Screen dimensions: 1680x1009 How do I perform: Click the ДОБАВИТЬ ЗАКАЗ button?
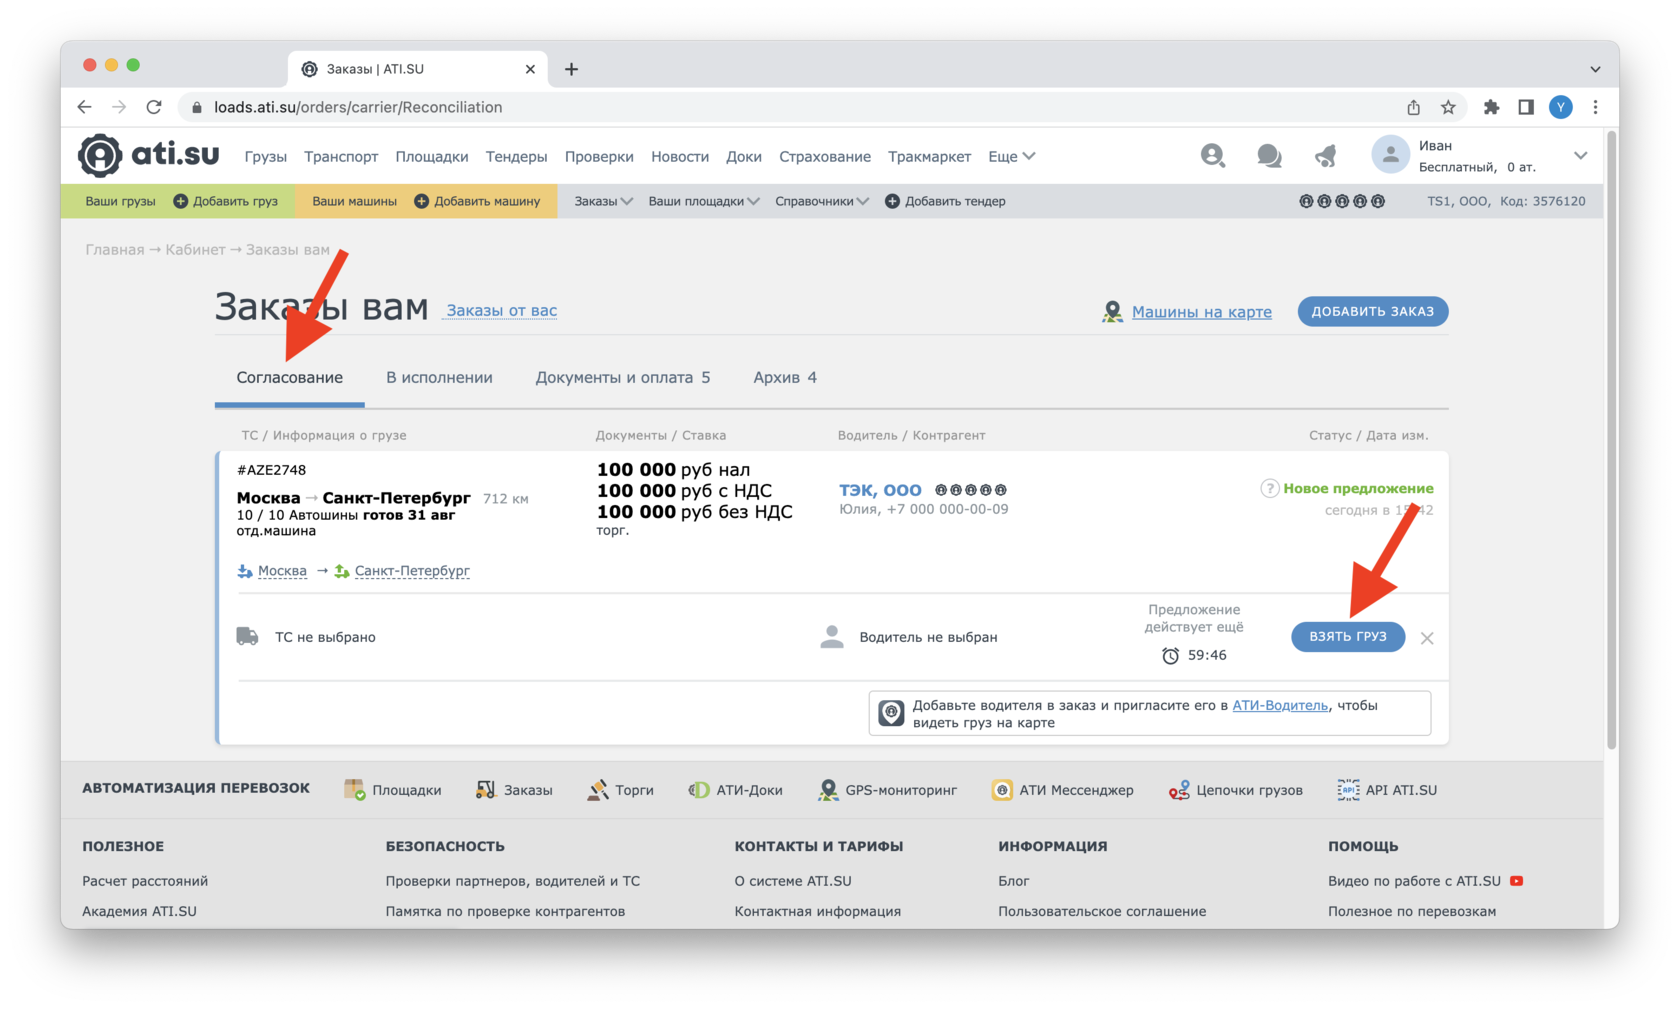click(x=1372, y=311)
